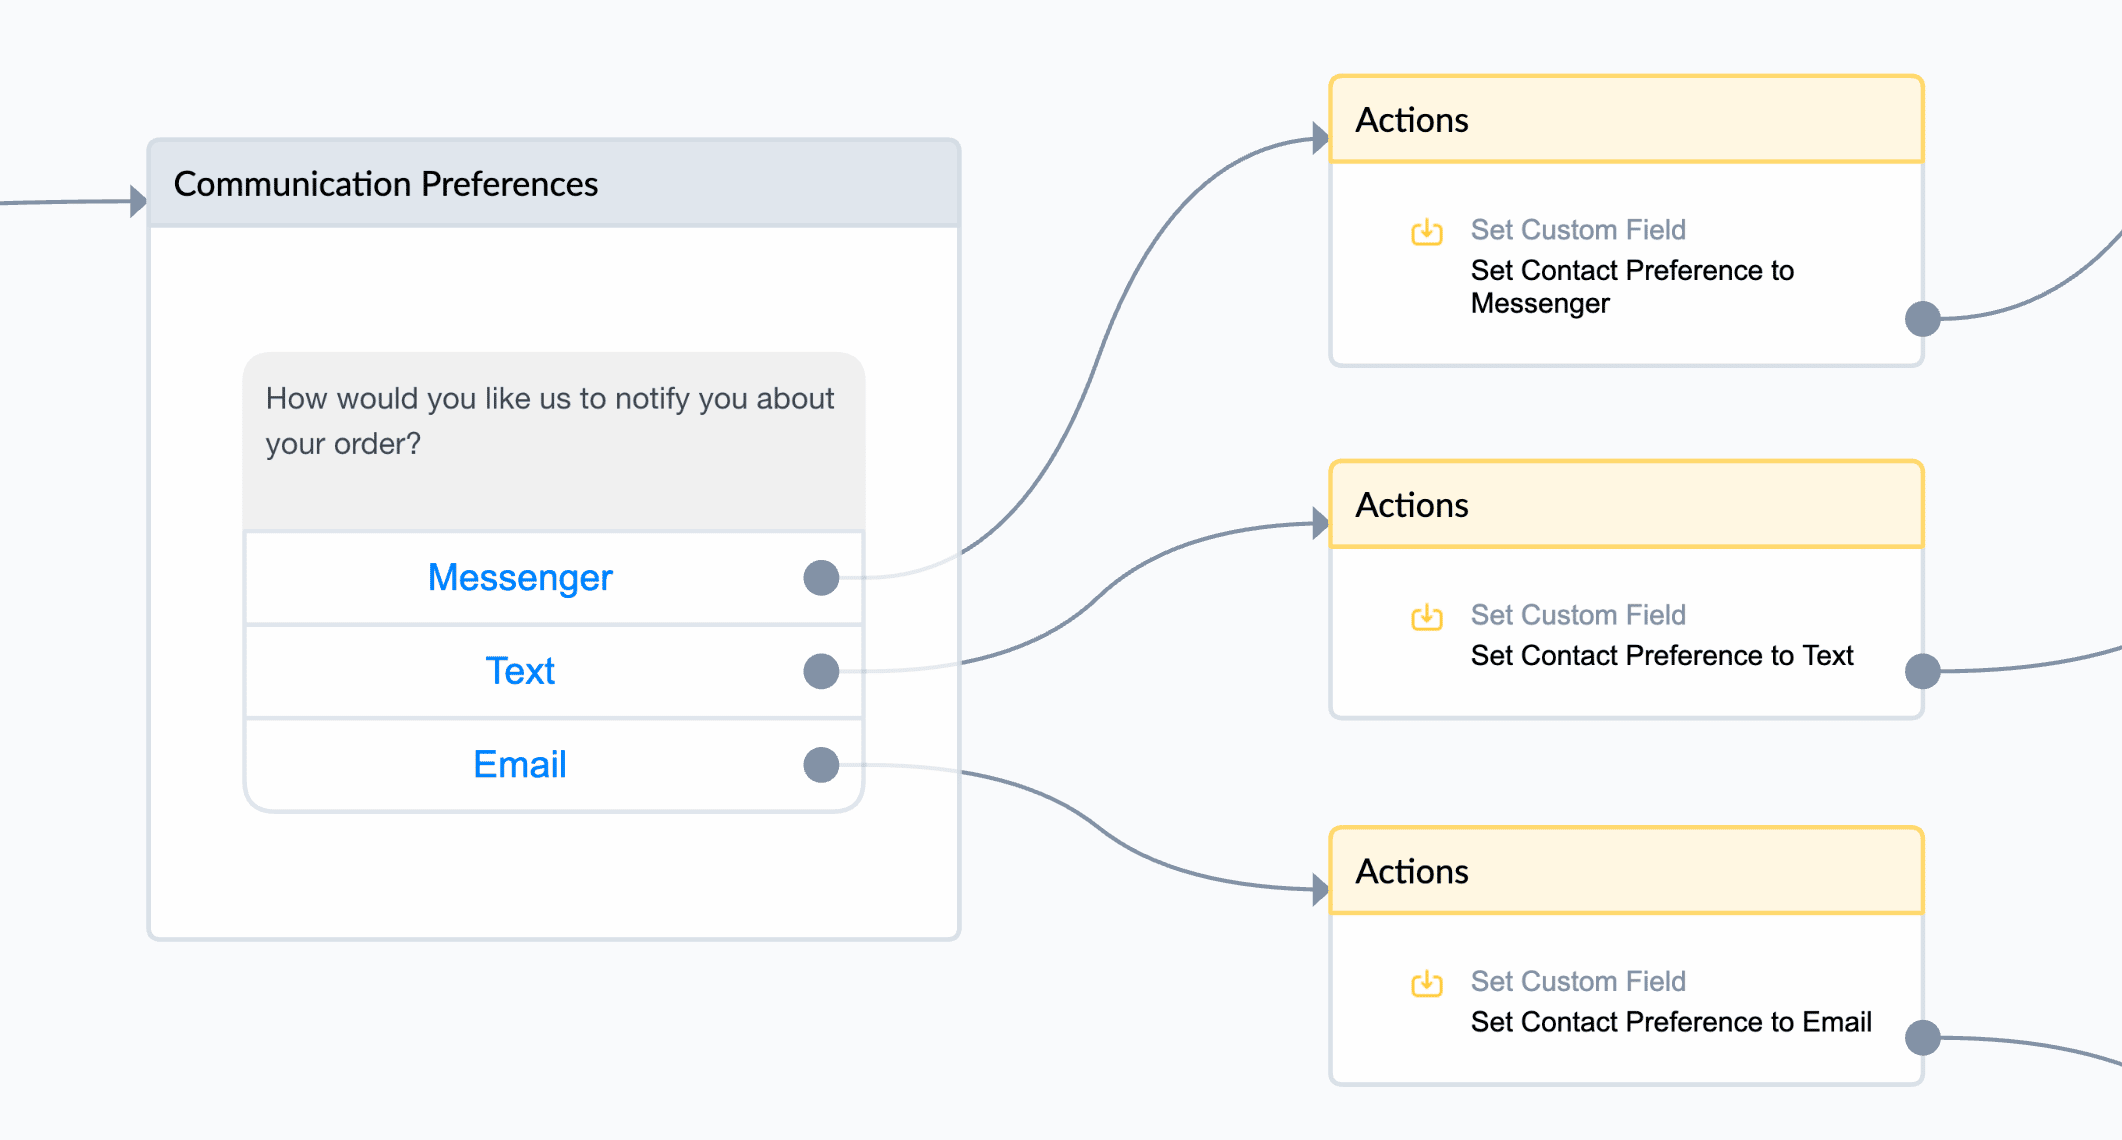Edit the notify-you-about-your-order message text

pos(550,421)
